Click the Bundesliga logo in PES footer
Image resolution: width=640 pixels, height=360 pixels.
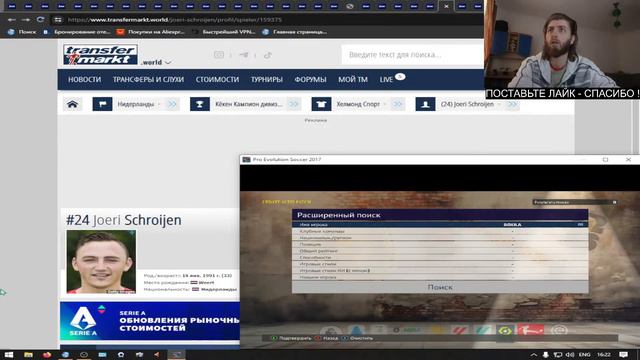tap(531, 330)
